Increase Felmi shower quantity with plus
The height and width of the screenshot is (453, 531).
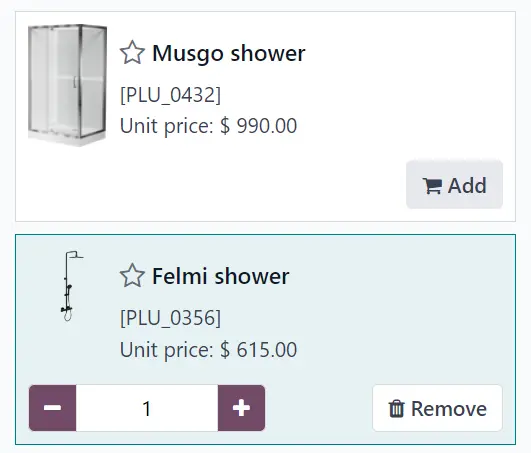click(241, 408)
